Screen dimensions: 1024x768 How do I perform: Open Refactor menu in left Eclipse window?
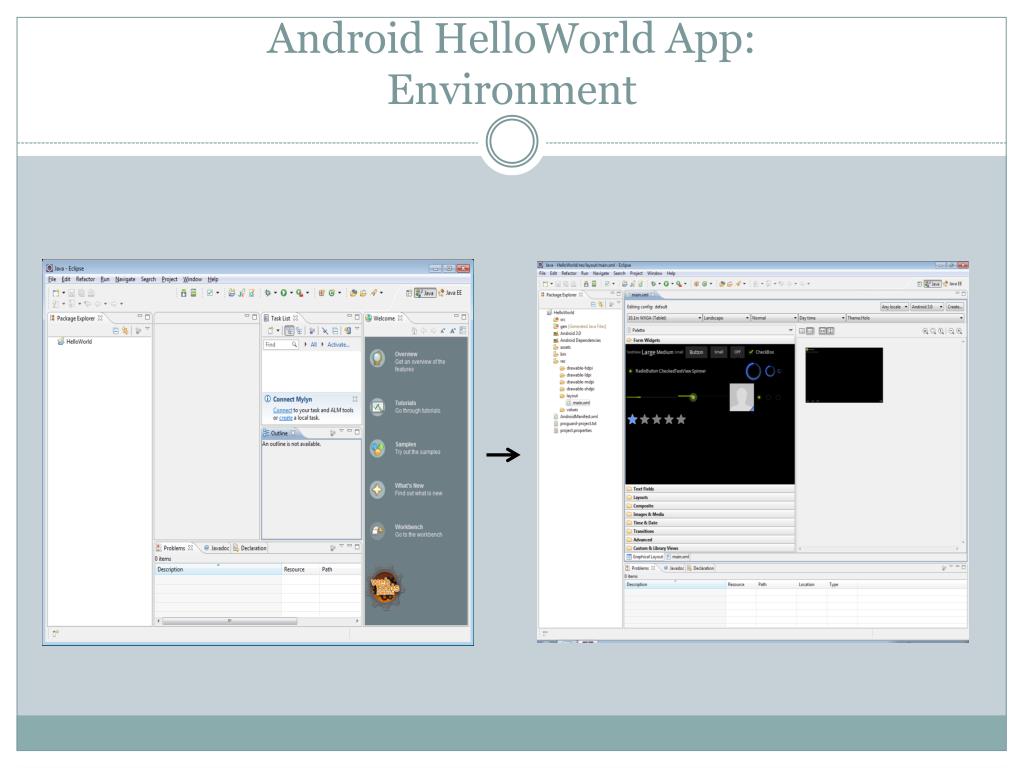pos(85,279)
